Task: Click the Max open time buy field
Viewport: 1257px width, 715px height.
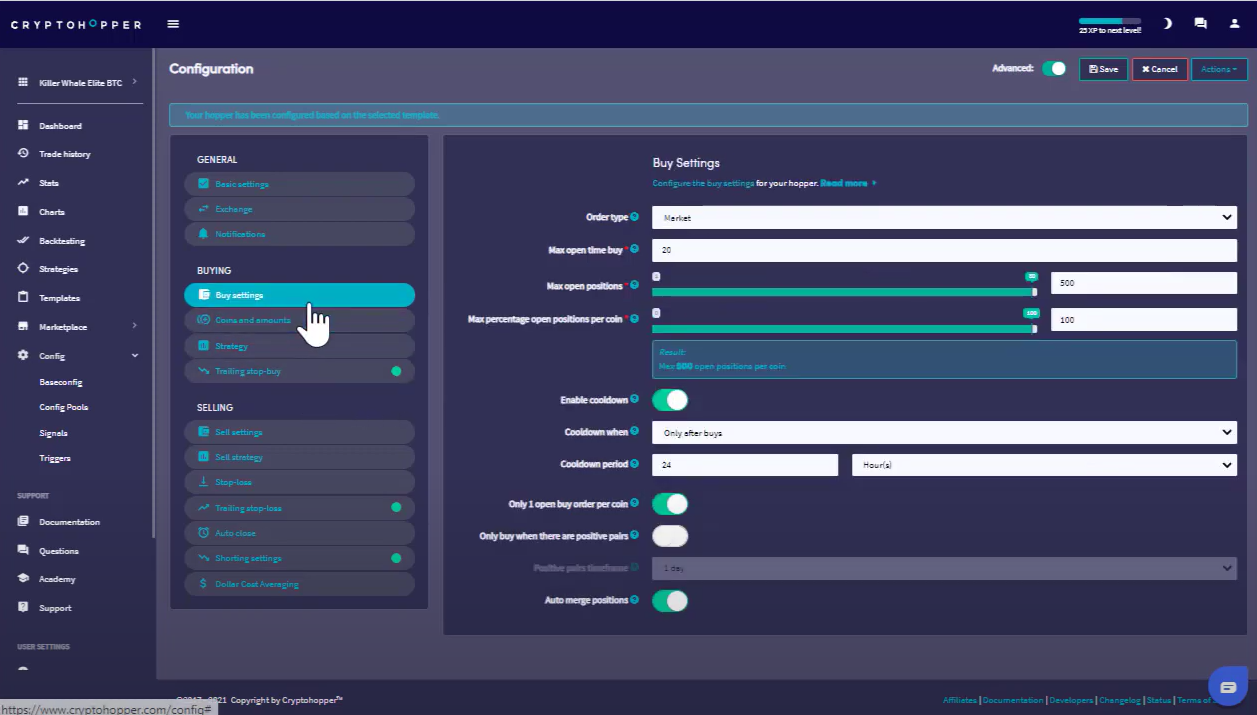Action: (944, 250)
